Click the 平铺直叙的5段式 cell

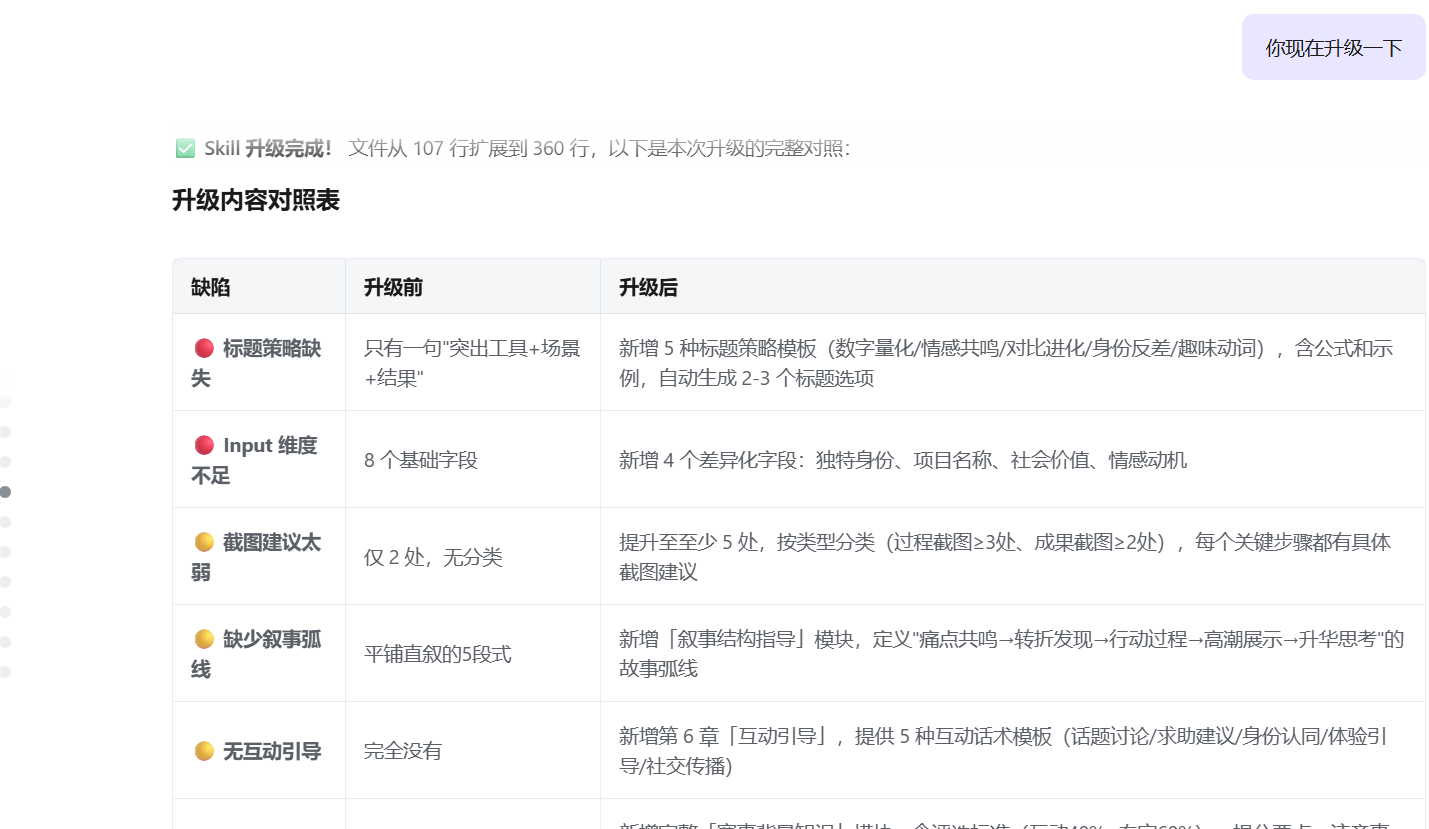click(x=437, y=654)
